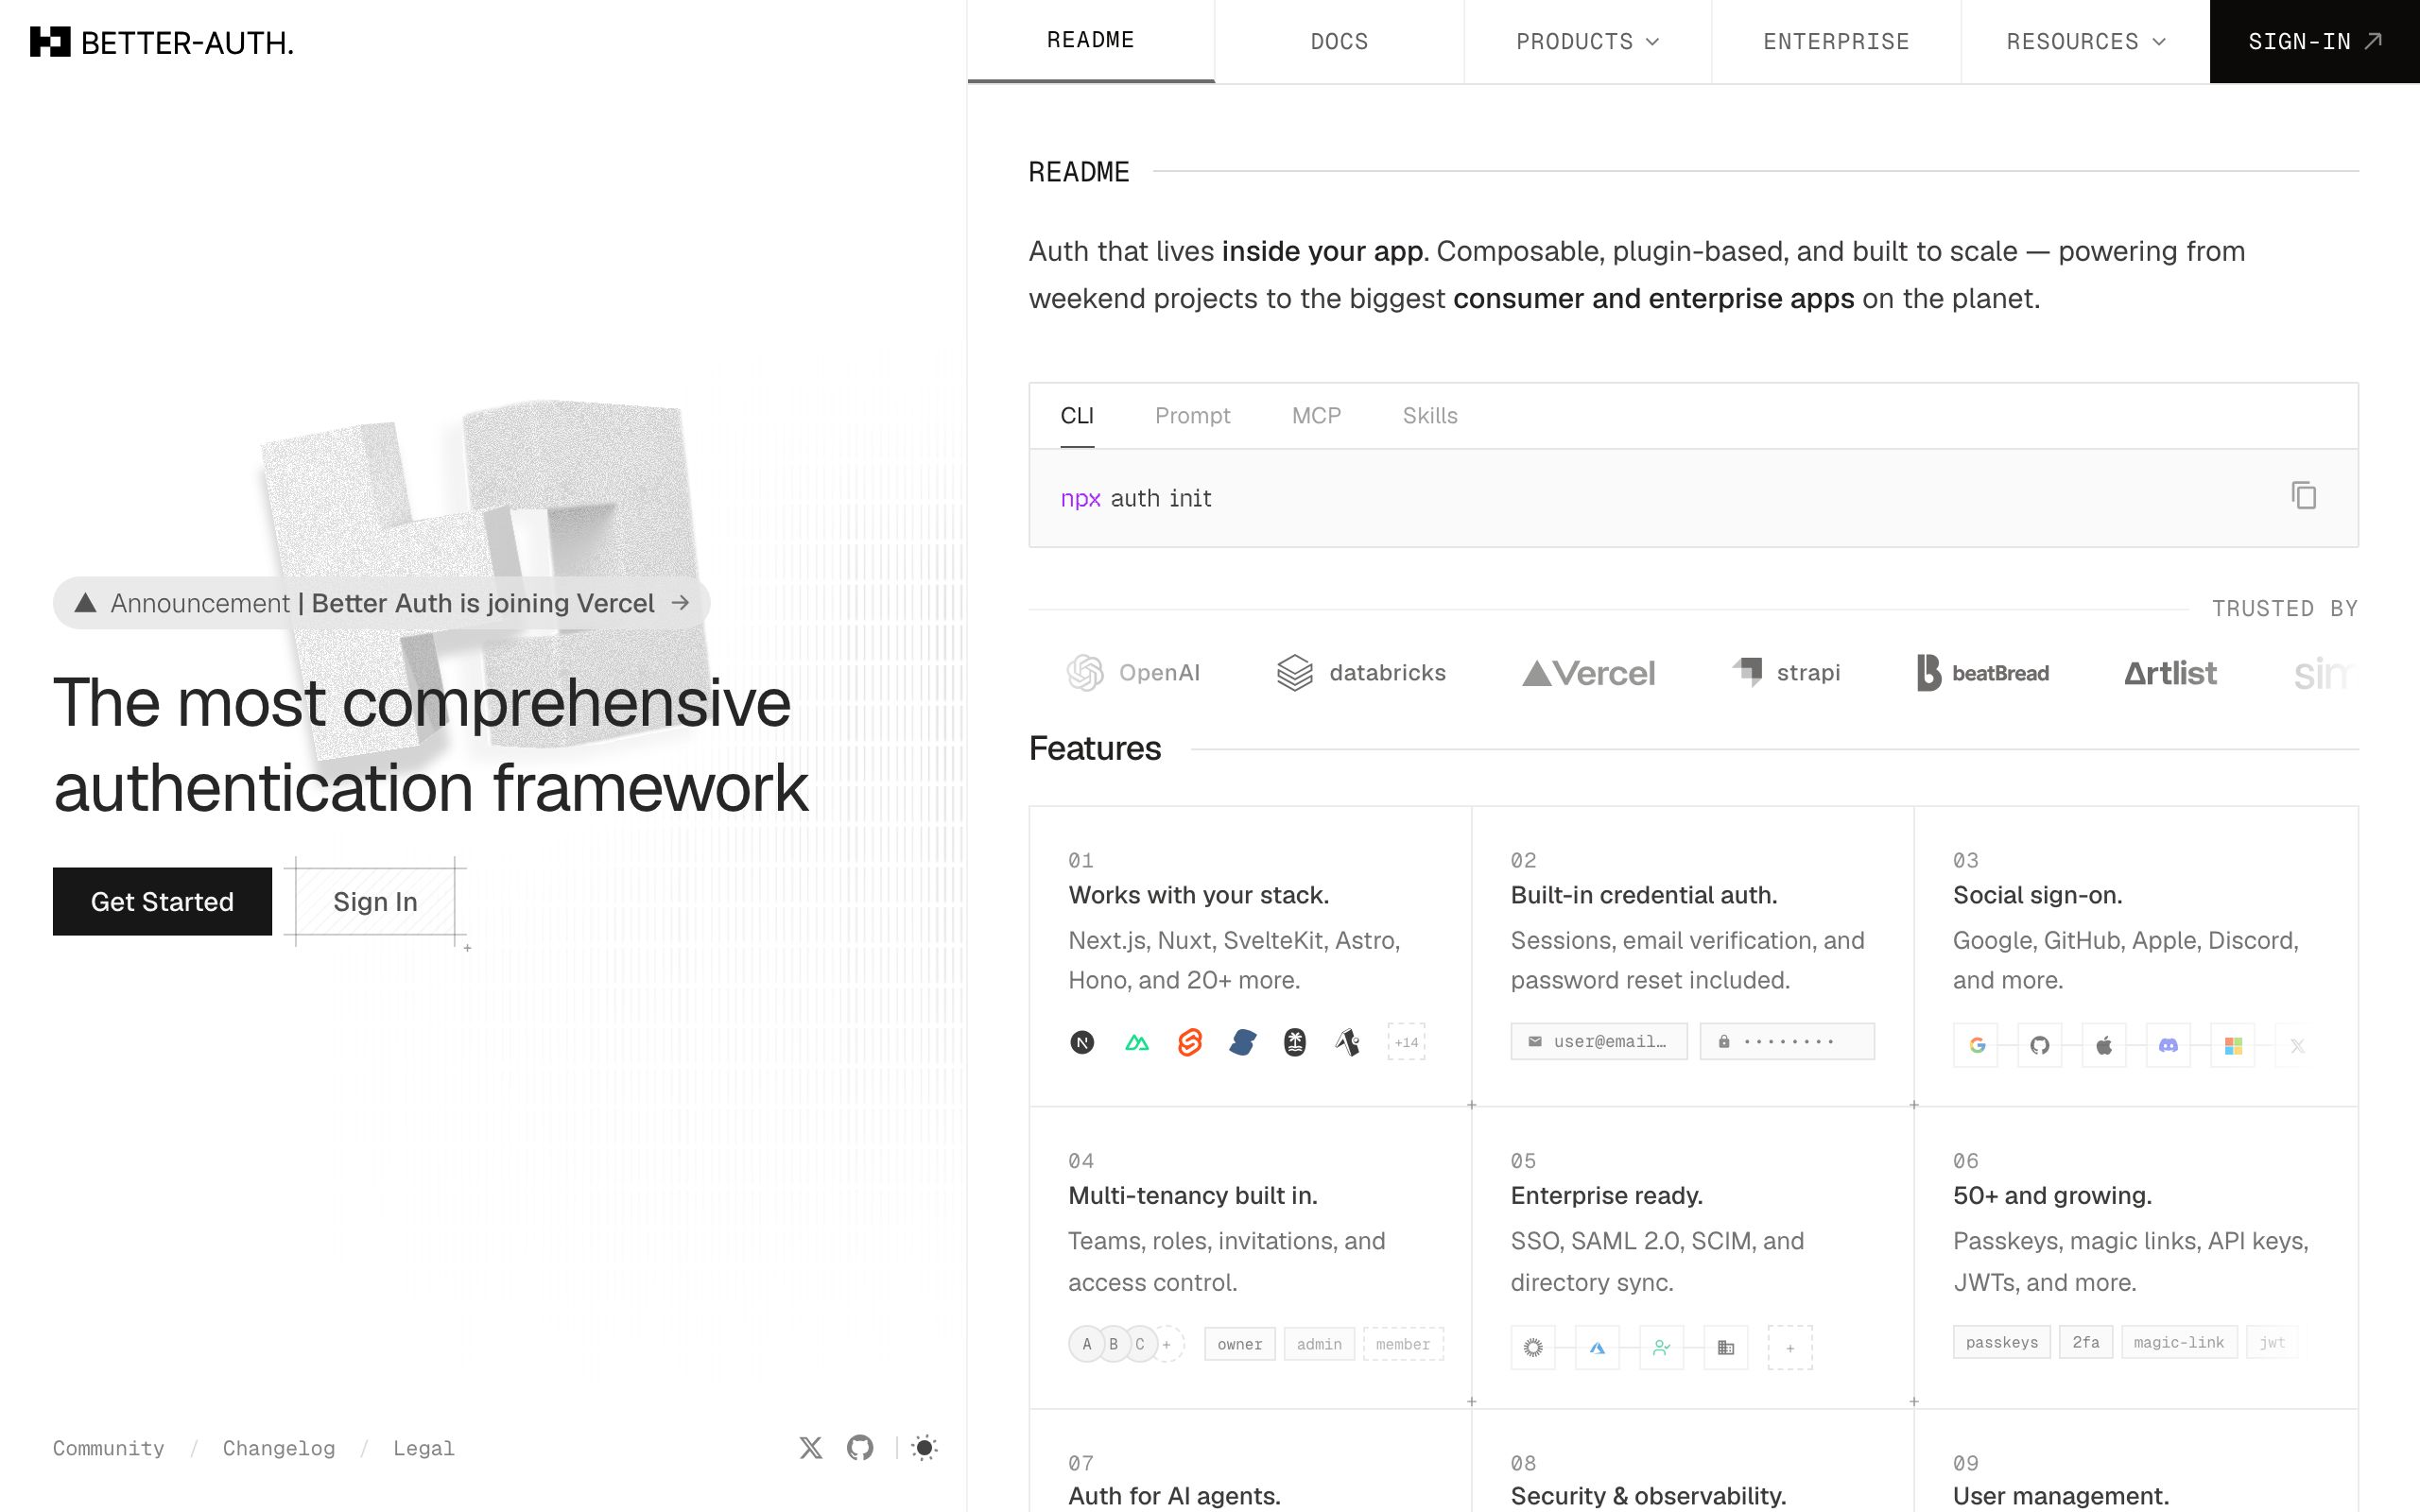This screenshot has height=1512, width=2420.
Task: Open the Enterprise nav tab
Action: pyautogui.click(x=1836, y=42)
